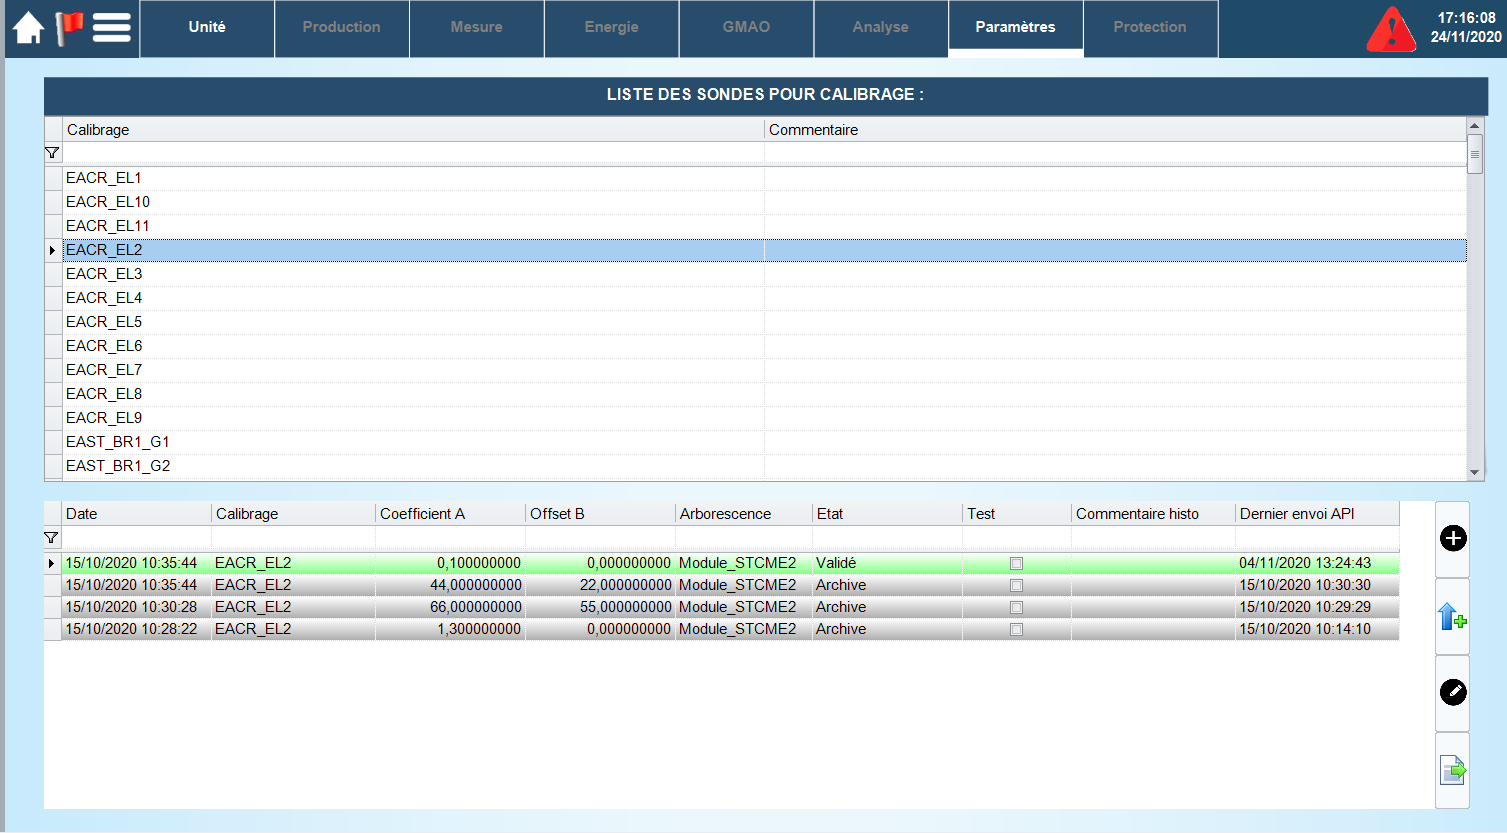Check Test box for coefficient 44,000000000 row
Image resolution: width=1507 pixels, height=833 pixels.
tap(1016, 586)
